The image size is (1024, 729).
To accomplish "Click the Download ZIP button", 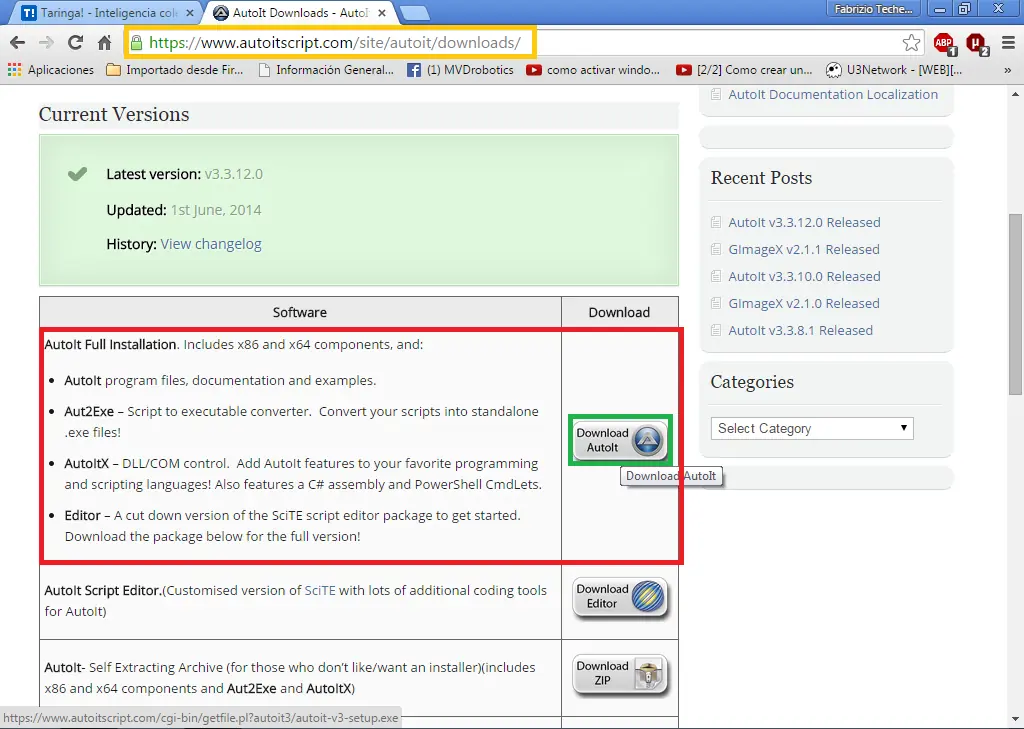I will click(x=620, y=673).
